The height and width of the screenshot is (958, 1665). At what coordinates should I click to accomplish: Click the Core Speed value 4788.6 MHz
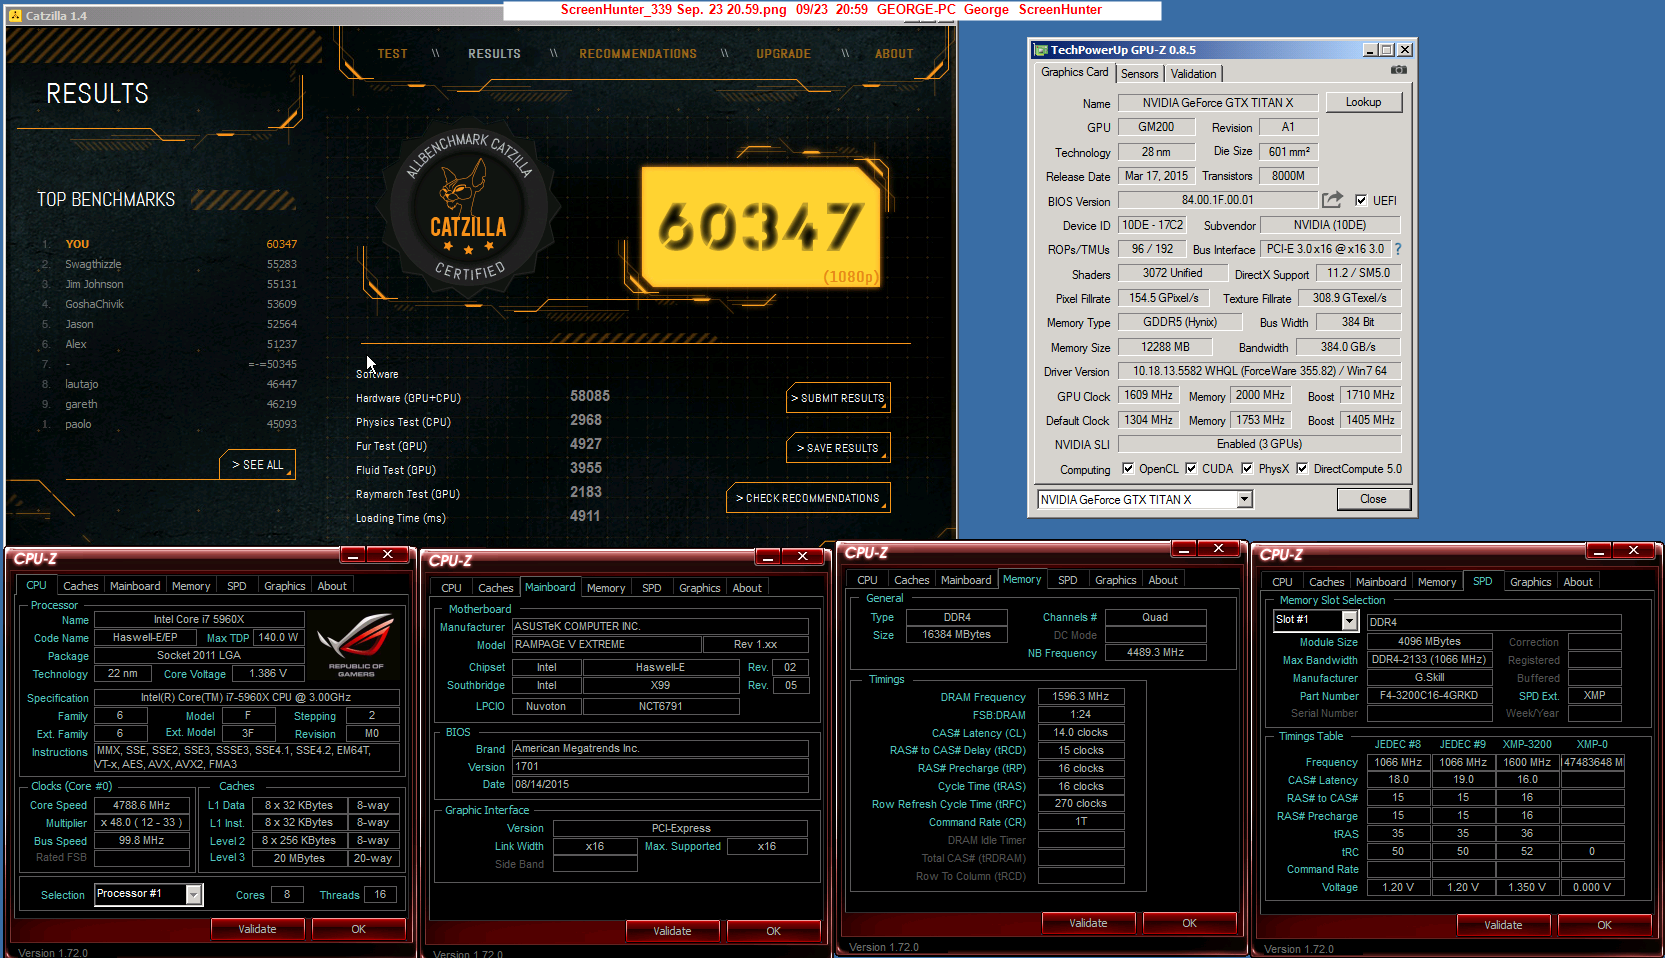142,805
